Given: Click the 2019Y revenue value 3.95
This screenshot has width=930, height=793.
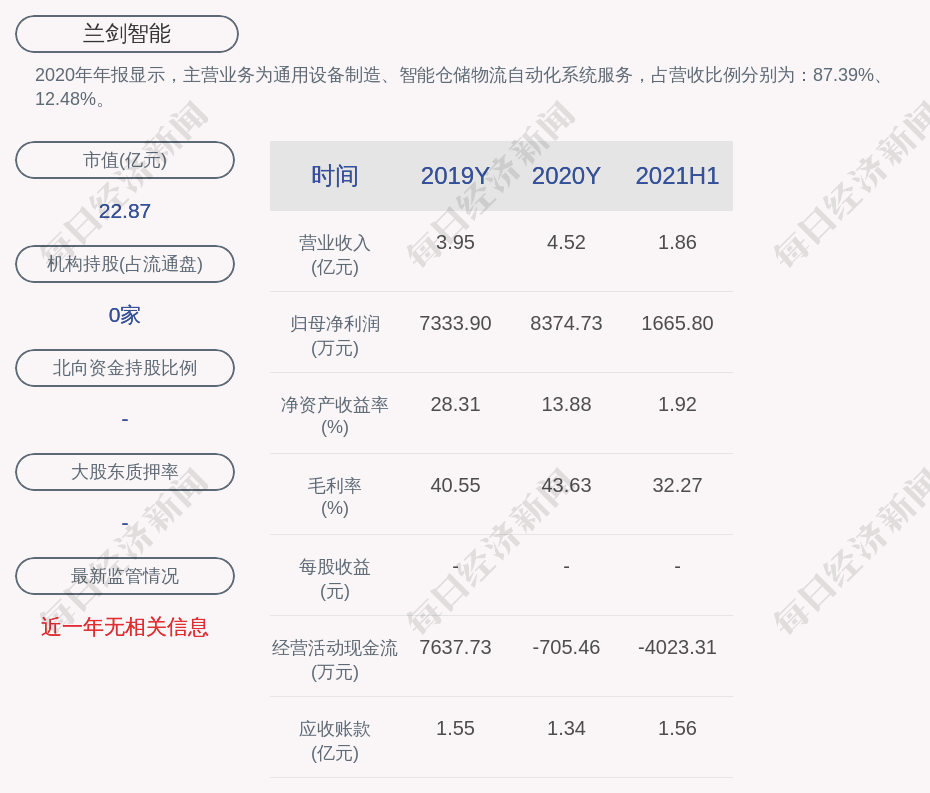Looking at the screenshot, I should click(x=455, y=243).
